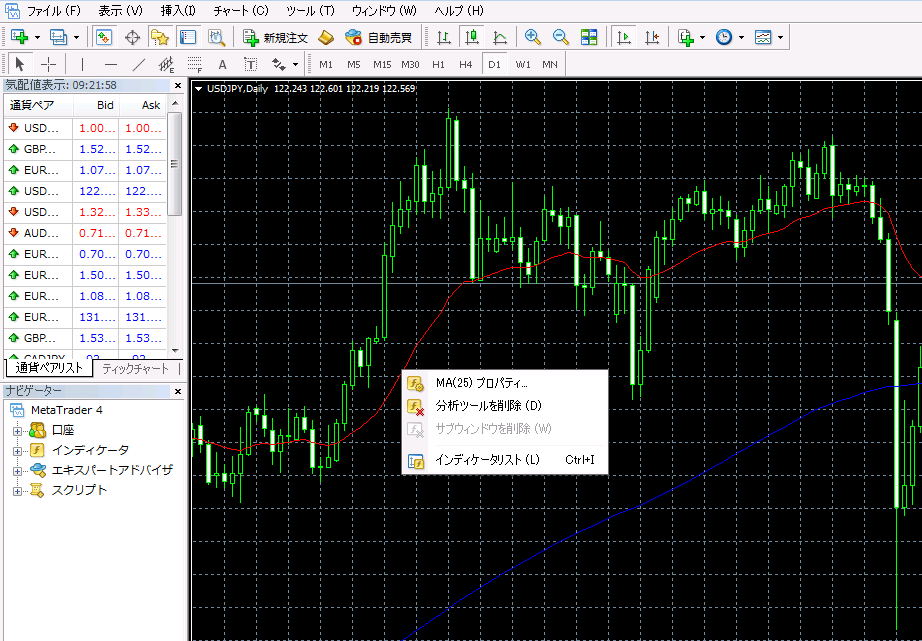Close the 気配値表示 panel

(x=178, y=86)
